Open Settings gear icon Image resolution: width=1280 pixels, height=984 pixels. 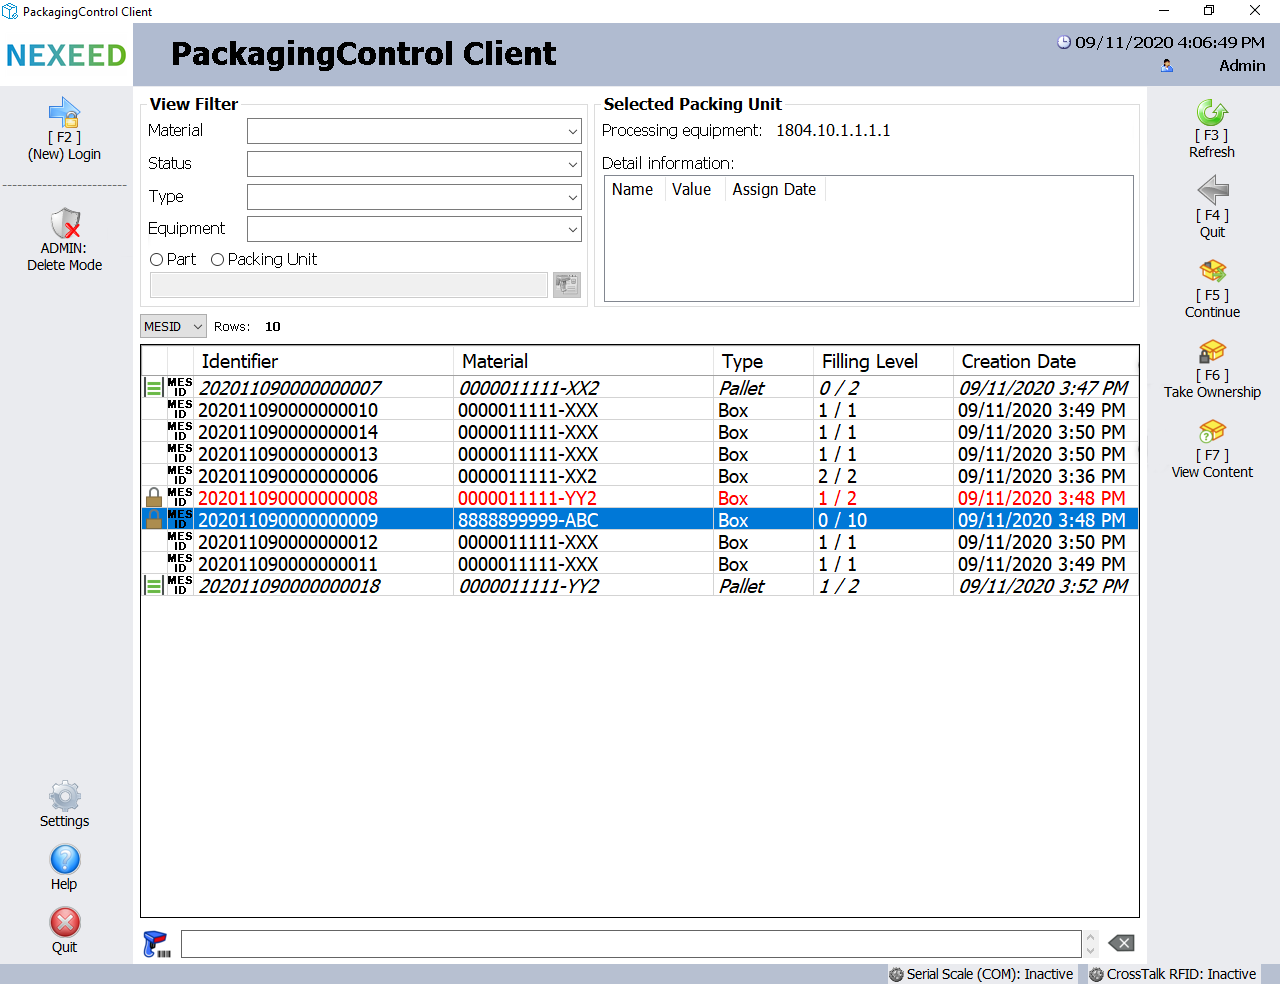point(65,797)
